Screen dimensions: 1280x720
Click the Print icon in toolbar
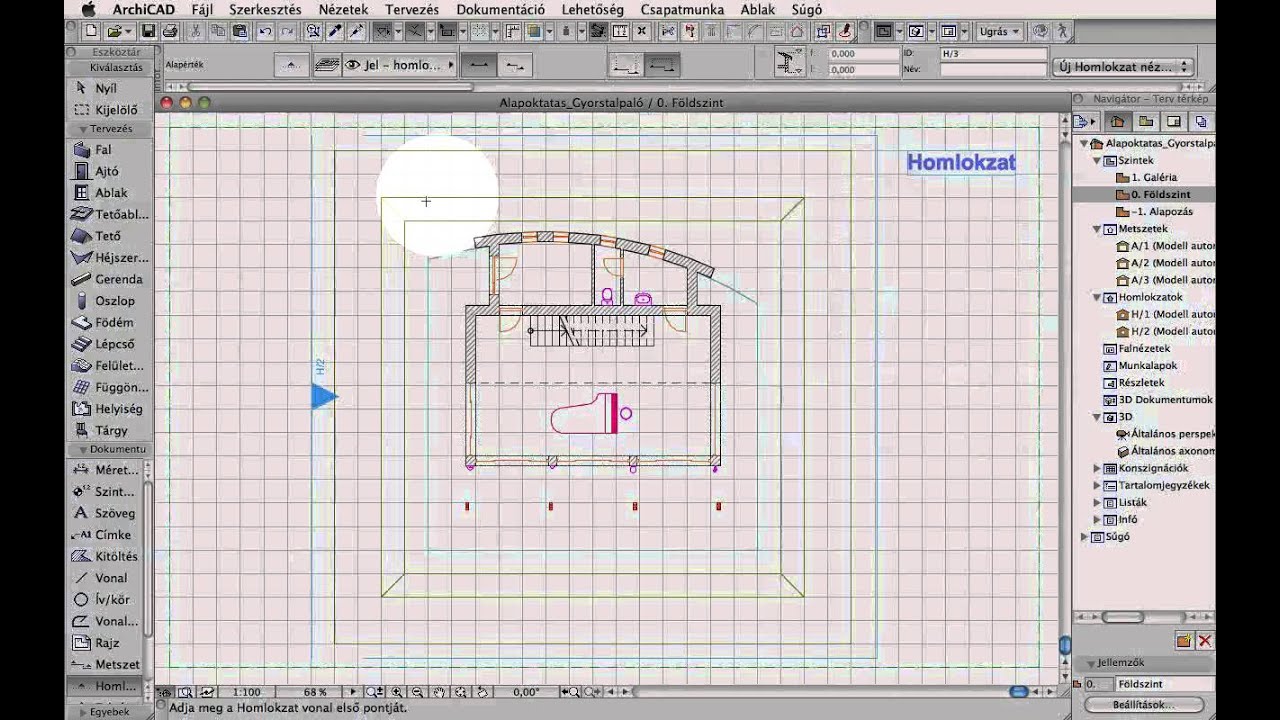click(x=169, y=31)
